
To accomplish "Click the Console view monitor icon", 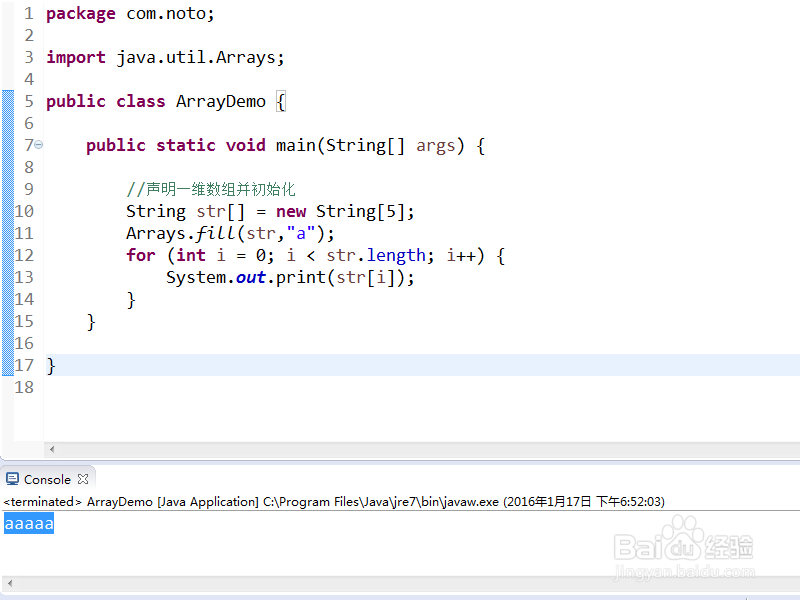I will tap(11, 479).
